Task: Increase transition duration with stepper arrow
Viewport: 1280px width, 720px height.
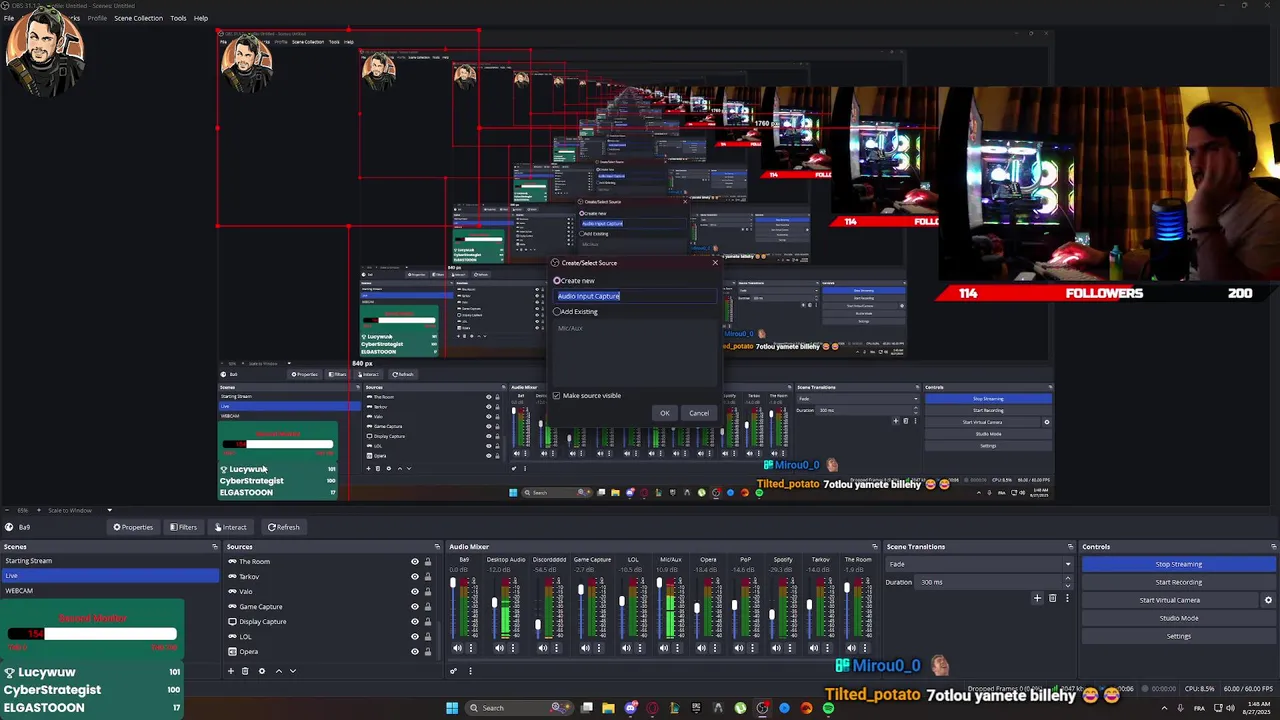Action: (x=1067, y=579)
